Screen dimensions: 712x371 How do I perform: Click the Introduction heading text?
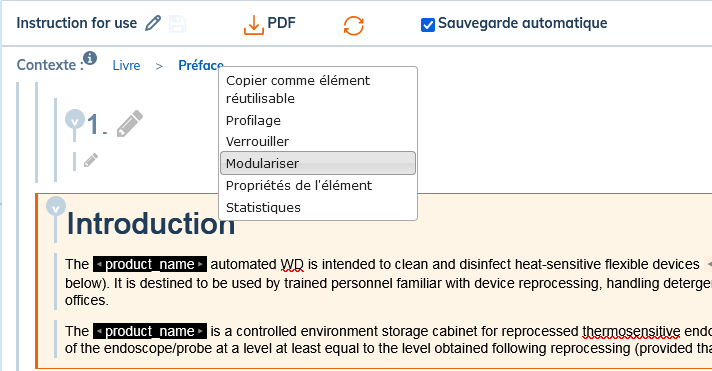pyautogui.click(x=151, y=223)
